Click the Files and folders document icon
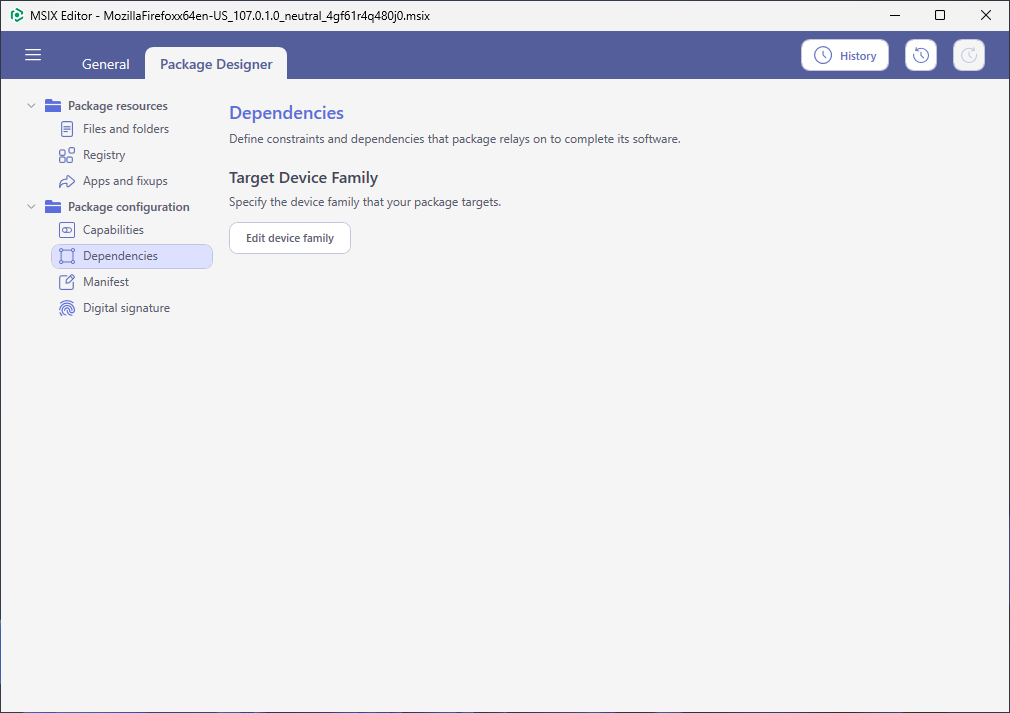 point(66,129)
